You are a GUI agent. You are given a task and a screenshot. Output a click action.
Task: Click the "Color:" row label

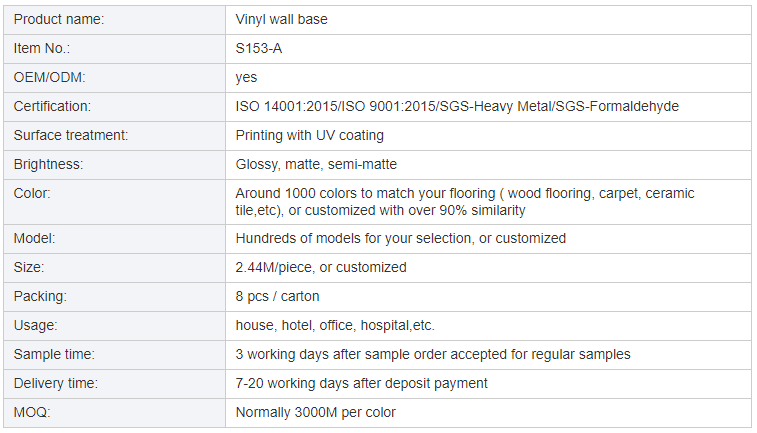pos(32,193)
